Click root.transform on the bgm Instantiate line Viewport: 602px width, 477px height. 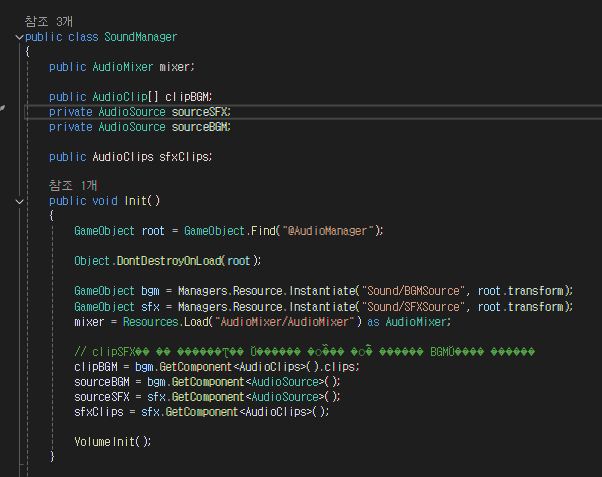click(x=521, y=291)
